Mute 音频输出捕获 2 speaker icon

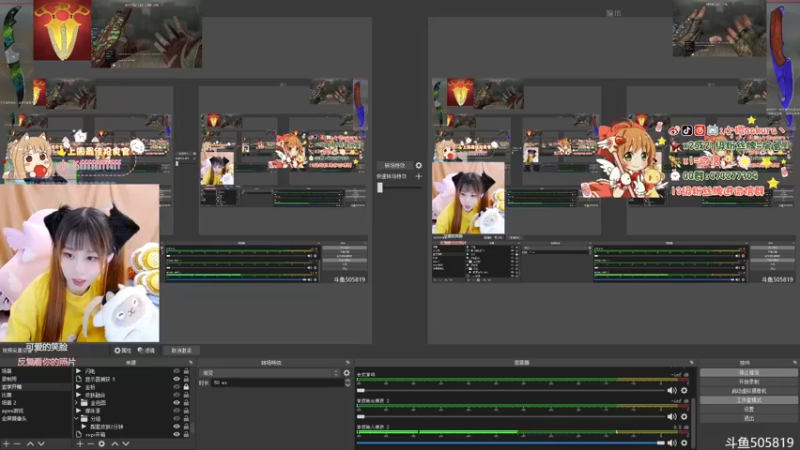pos(672,417)
